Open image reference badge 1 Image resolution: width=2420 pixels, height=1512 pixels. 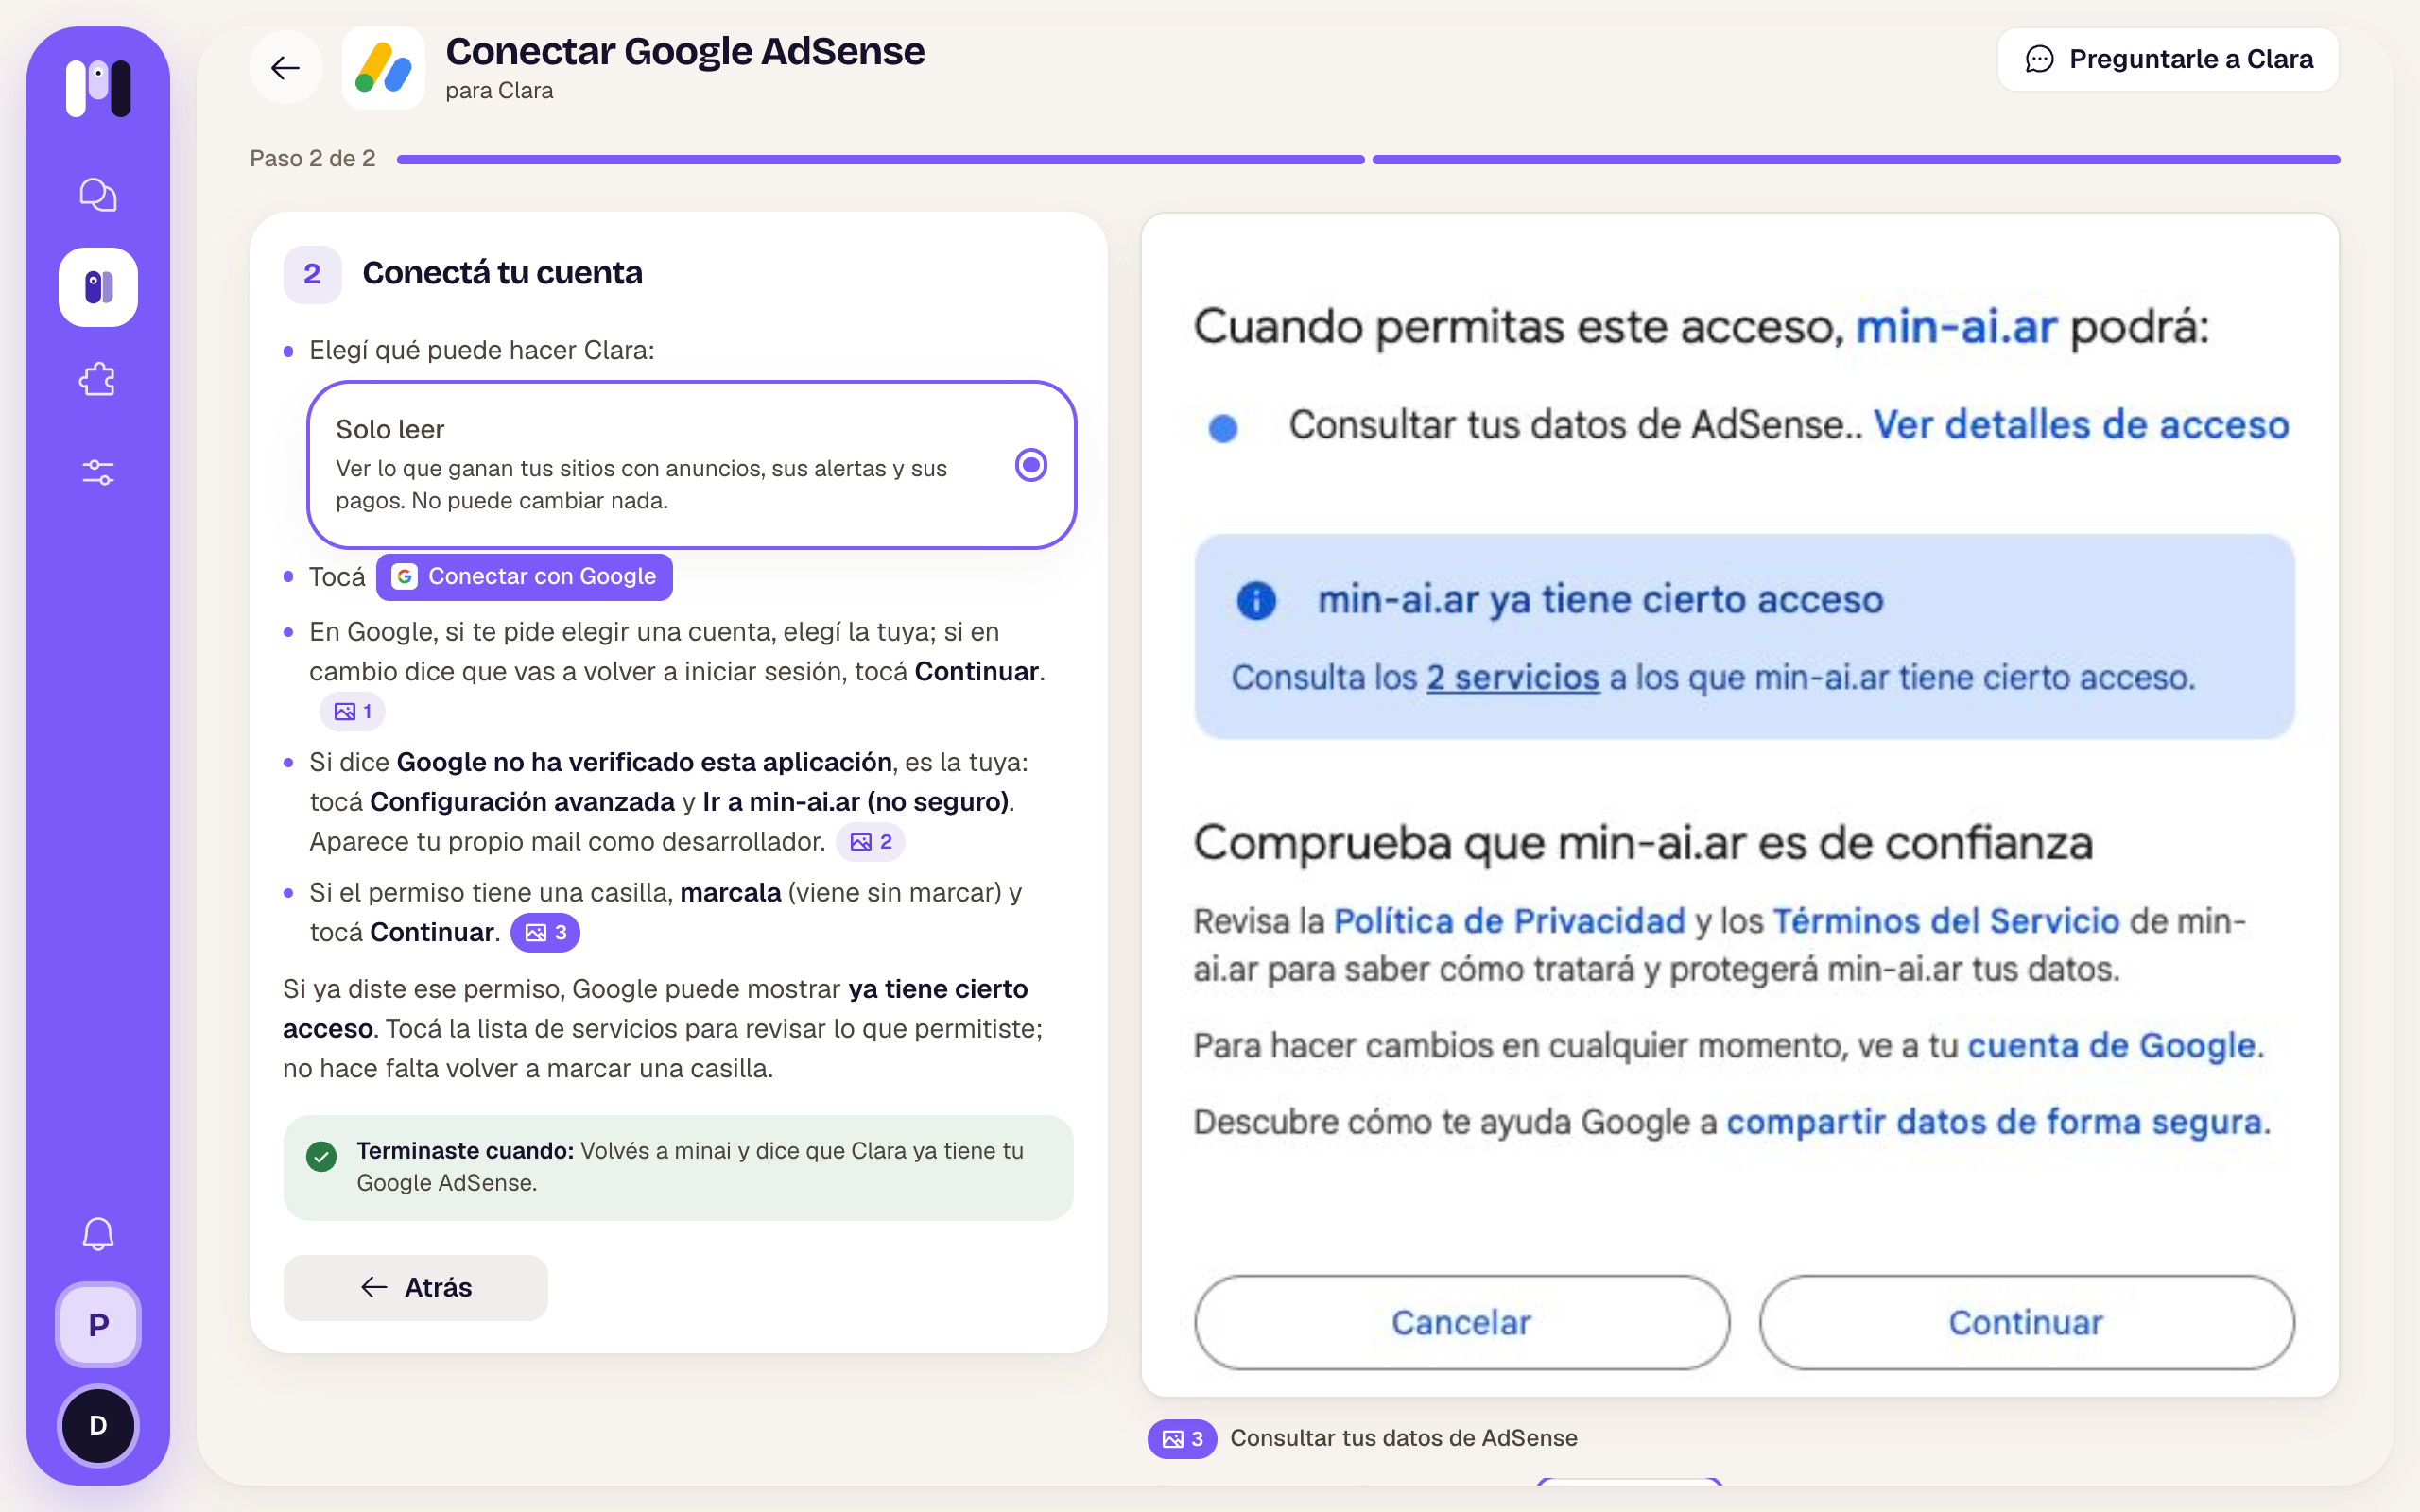pyautogui.click(x=352, y=711)
